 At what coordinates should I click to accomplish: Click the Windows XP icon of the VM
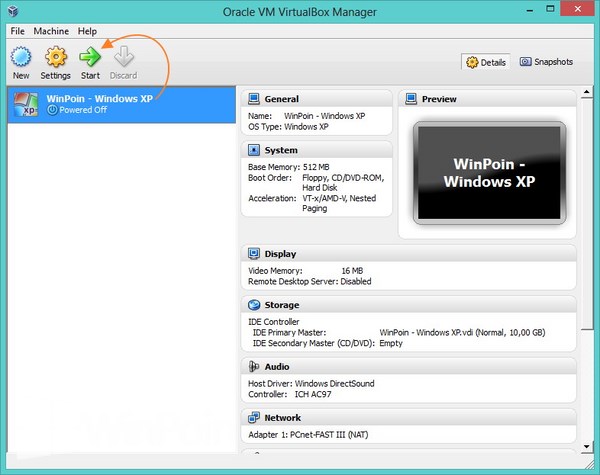click(26, 104)
